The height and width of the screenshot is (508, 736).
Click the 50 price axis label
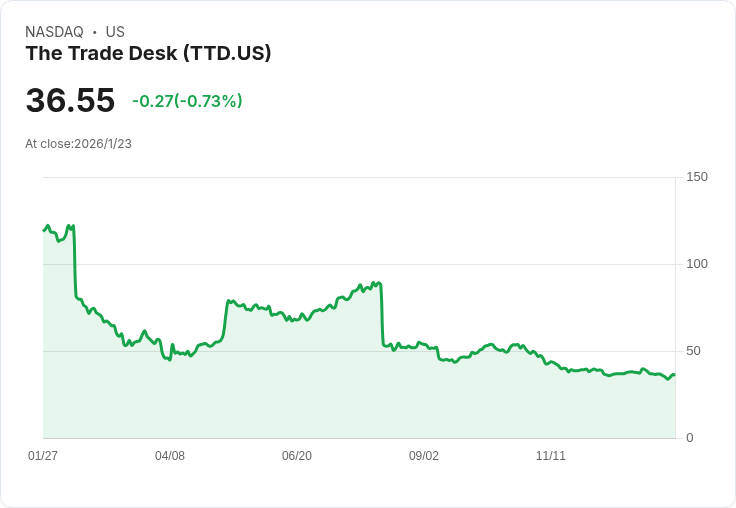(693, 351)
